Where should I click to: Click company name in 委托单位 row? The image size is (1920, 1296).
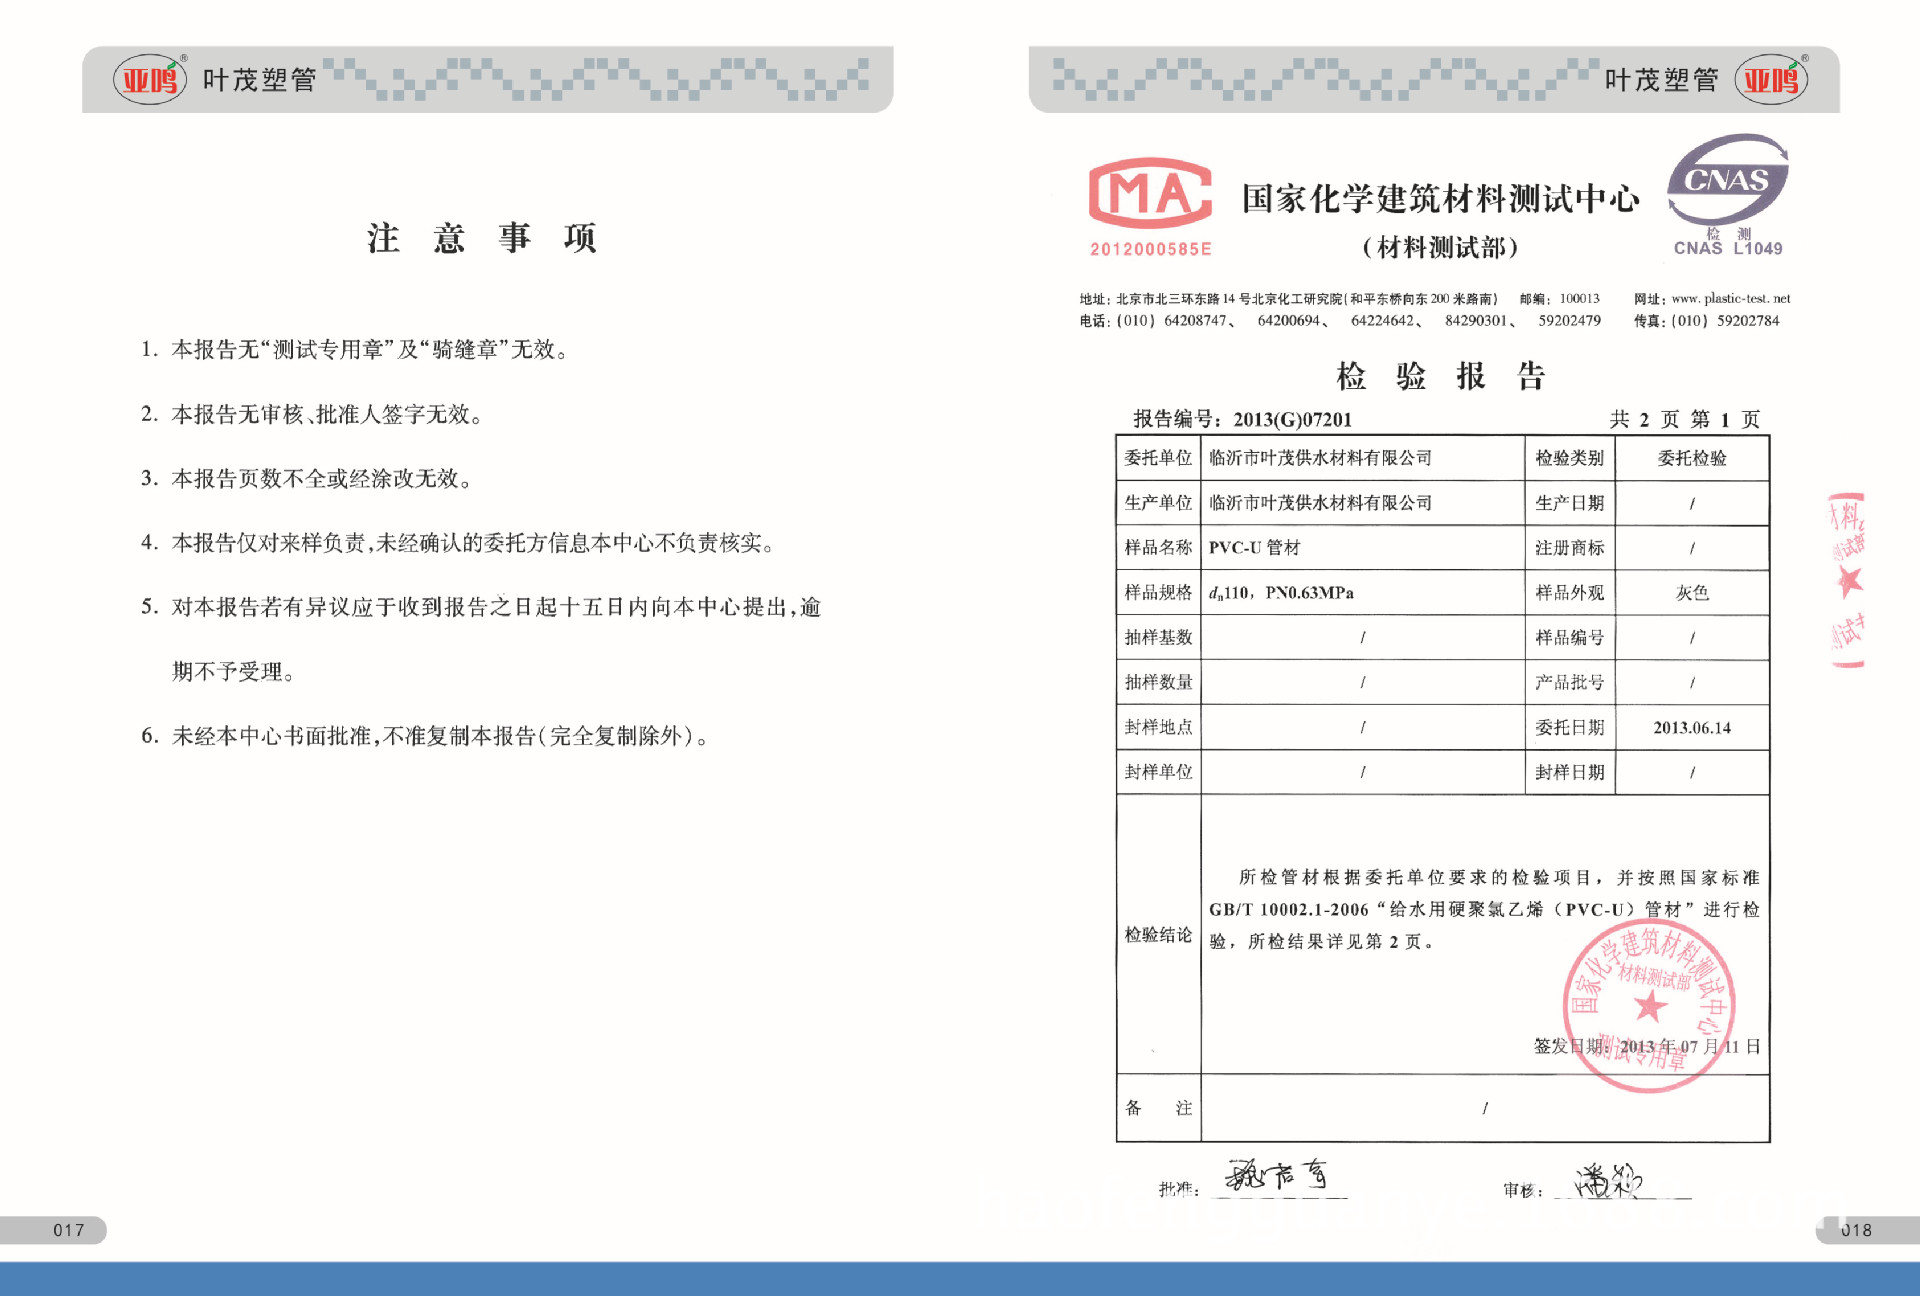click(1320, 458)
